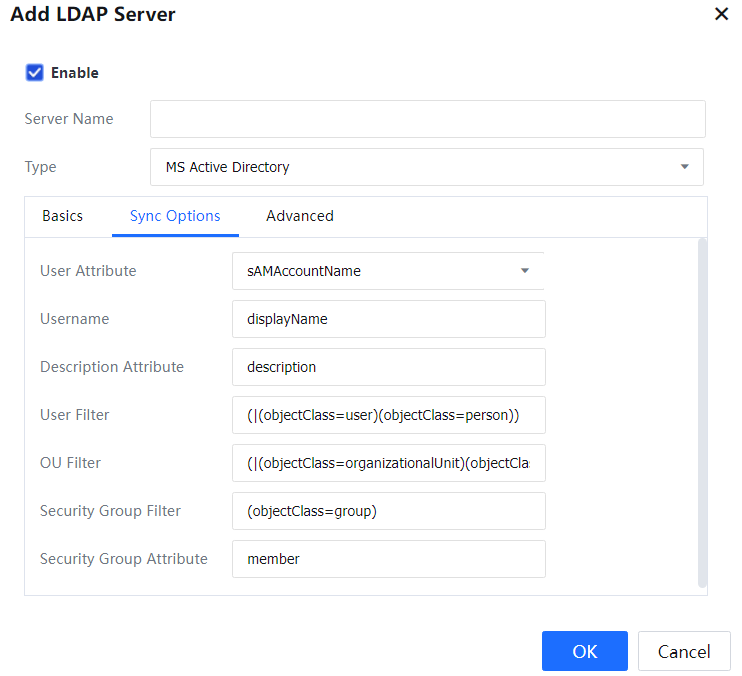Focus the OU Filter input field
Screen dimensions: 742x676
[388, 463]
